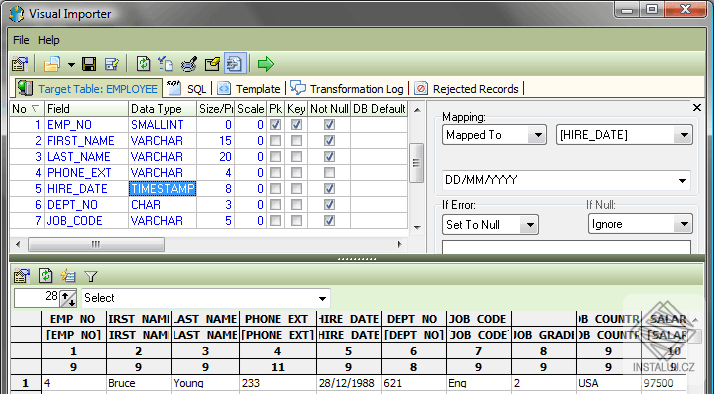Switch to the Template tab
Viewport: 714px width, 394px height.
[249, 88]
